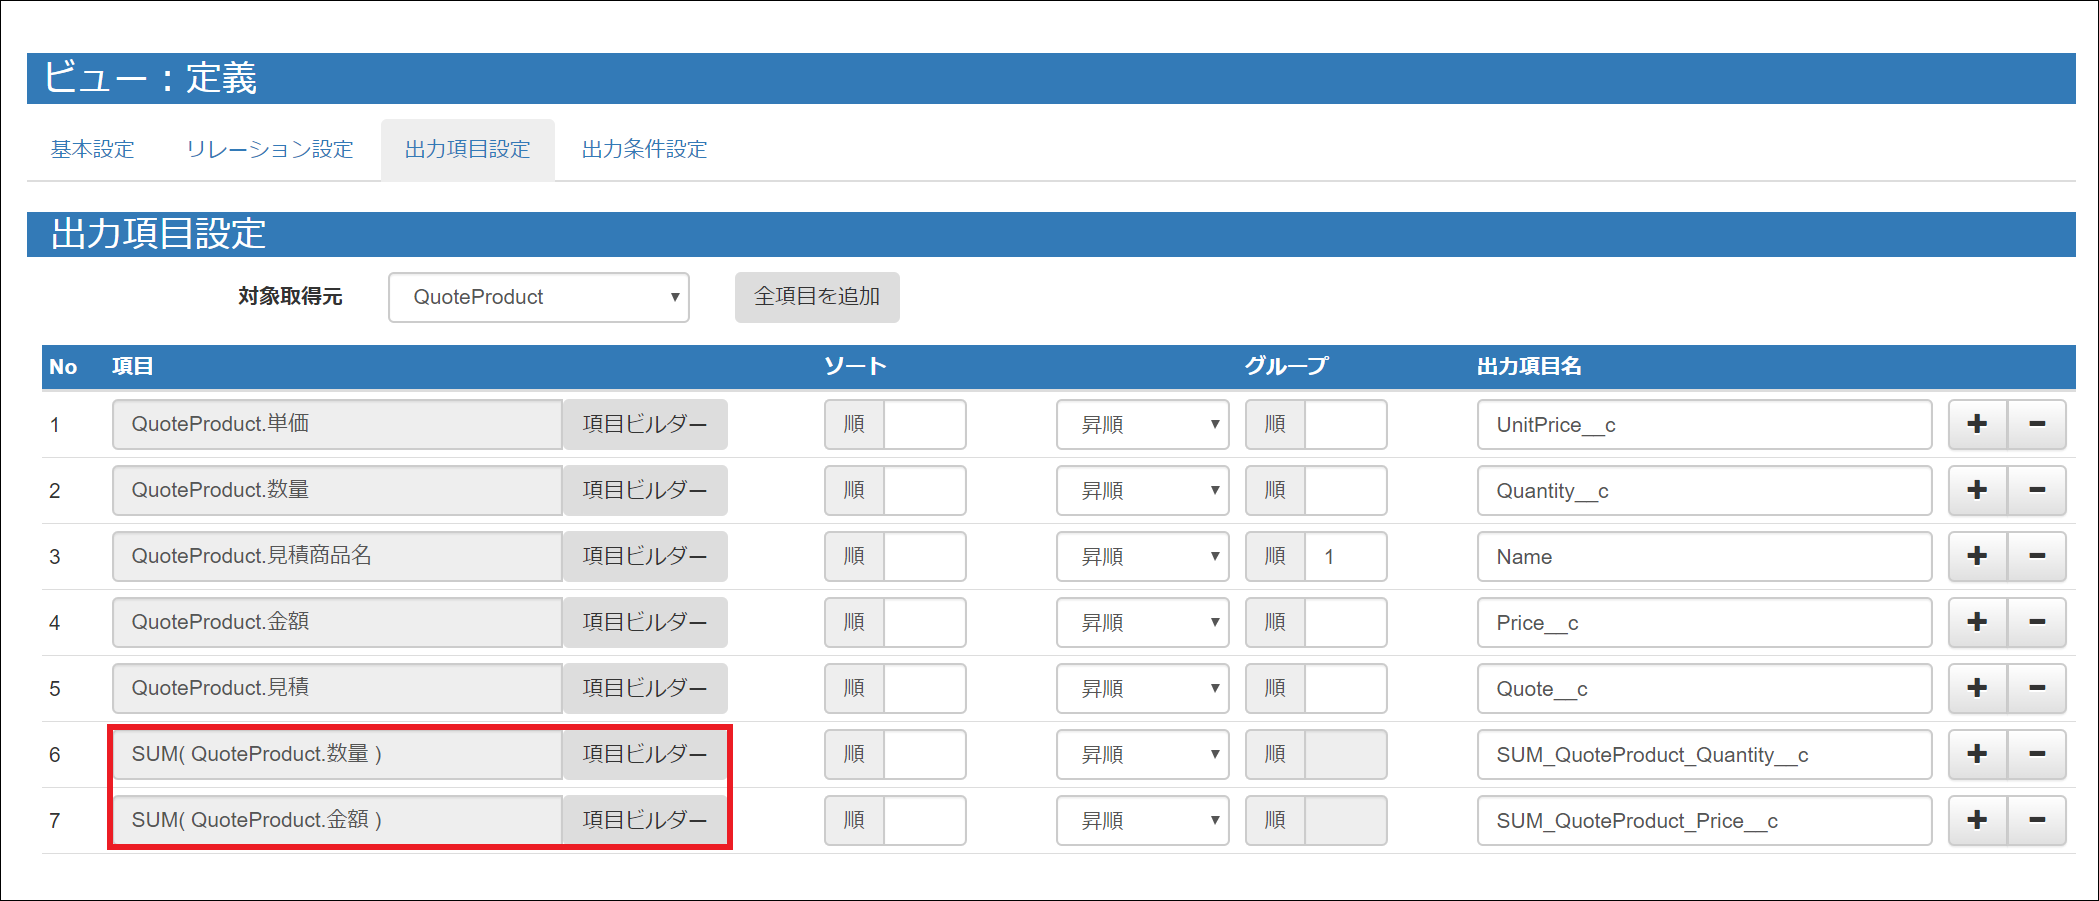Click 項目ビルダー for QuoteProduct.単価

[x=645, y=424]
